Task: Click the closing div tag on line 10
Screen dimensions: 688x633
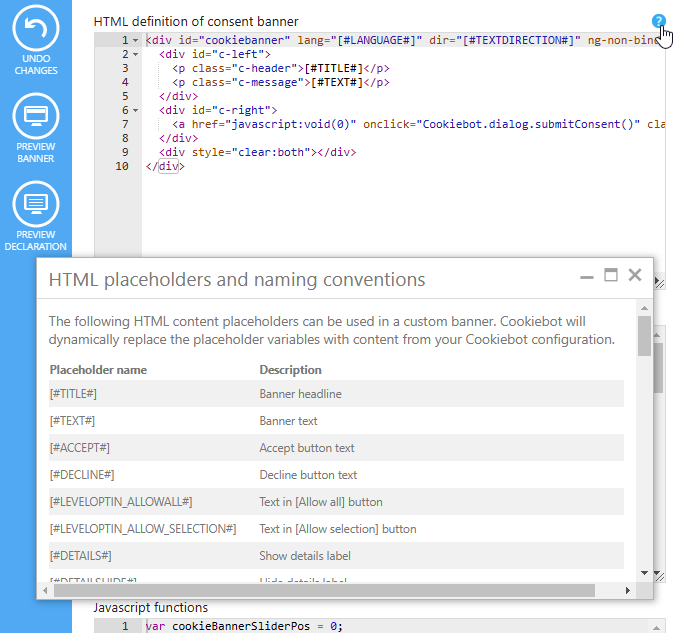Action: tap(165, 166)
